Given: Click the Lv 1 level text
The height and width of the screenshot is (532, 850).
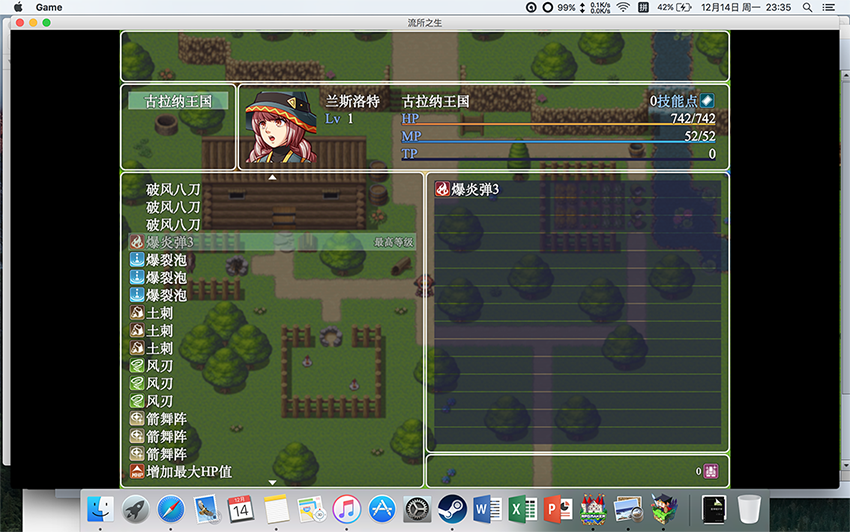Looking at the screenshot, I should [x=339, y=119].
